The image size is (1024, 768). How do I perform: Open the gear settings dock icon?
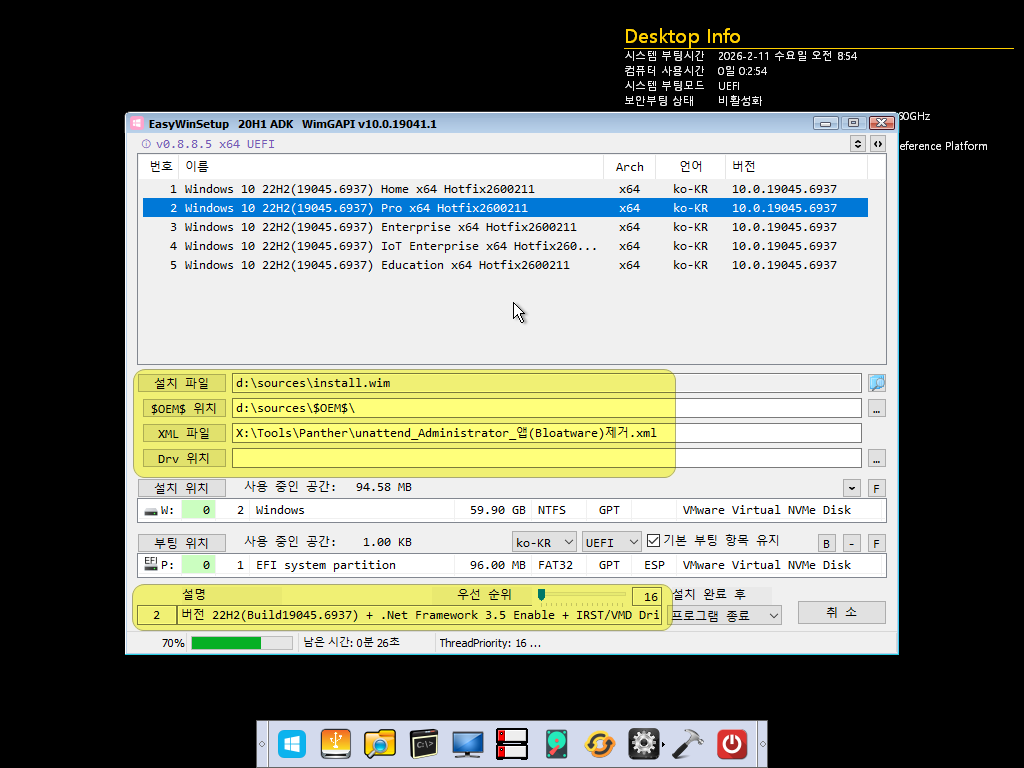click(x=643, y=744)
